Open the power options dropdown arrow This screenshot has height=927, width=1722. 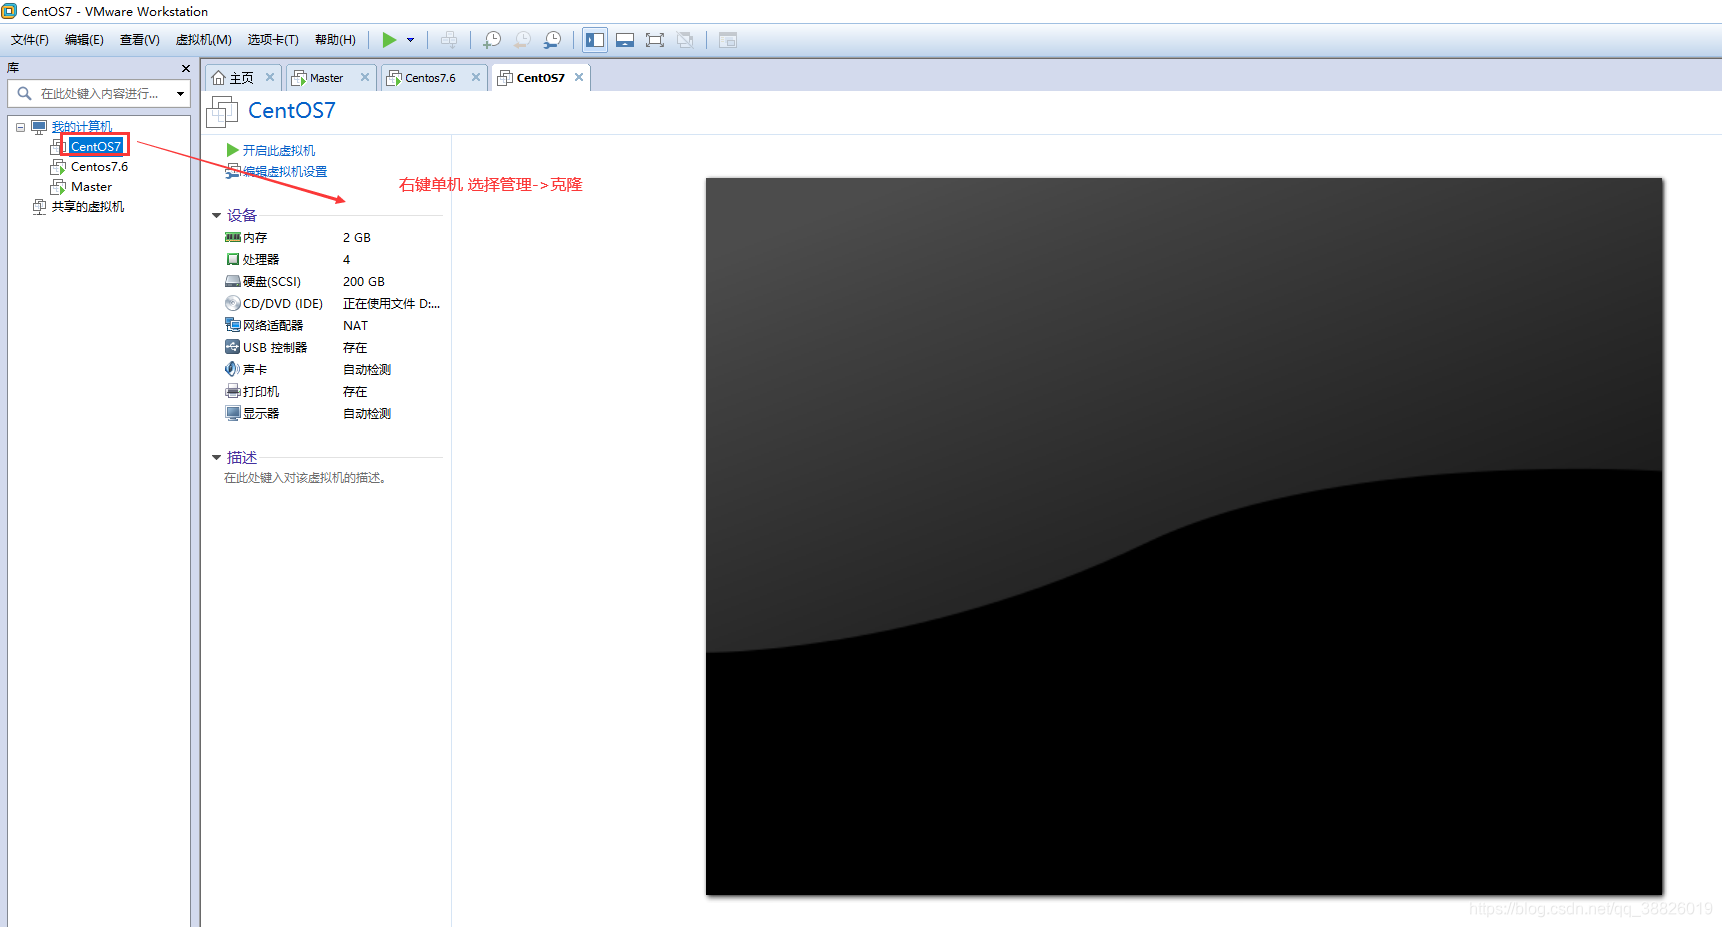[x=410, y=40]
